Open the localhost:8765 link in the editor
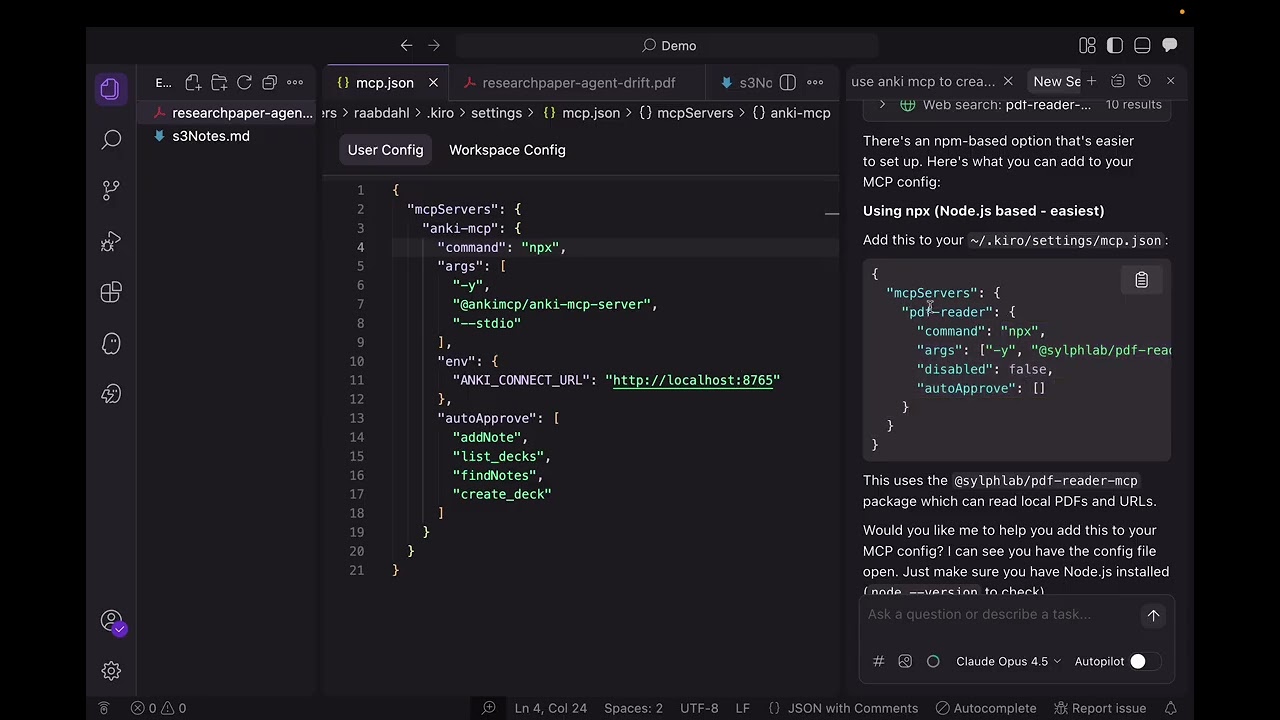This screenshot has width=1280, height=720. click(693, 380)
